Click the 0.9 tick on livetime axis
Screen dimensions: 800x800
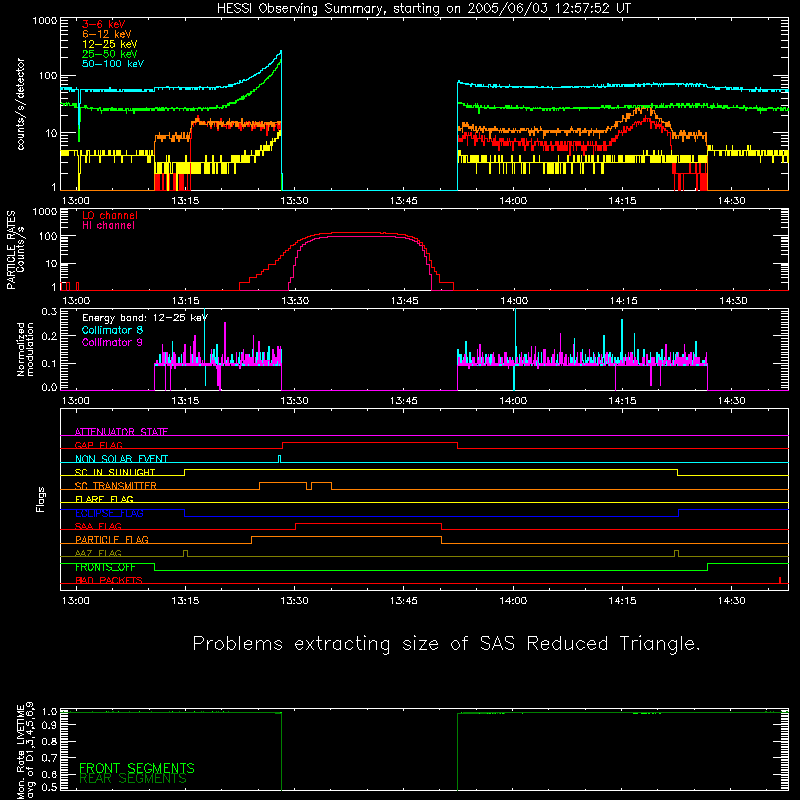[49, 725]
